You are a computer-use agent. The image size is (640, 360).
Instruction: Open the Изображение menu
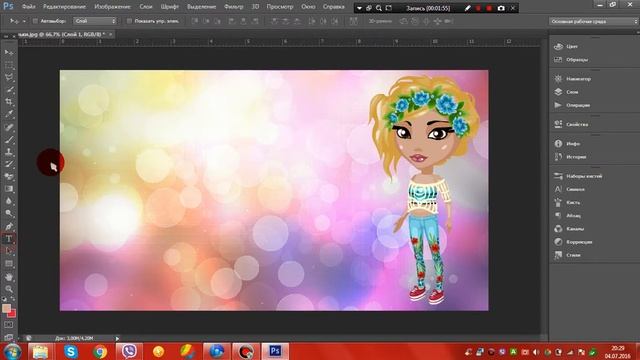click(x=112, y=7)
